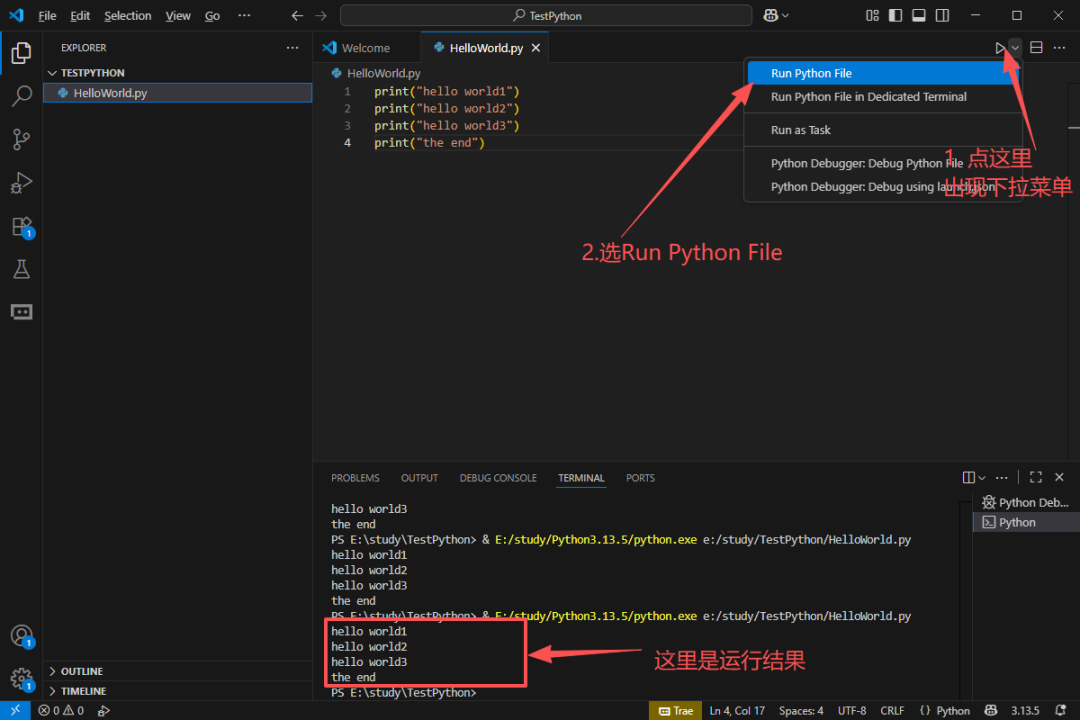Image resolution: width=1080 pixels, height=720 pixels.
Task: Click the TestPython command center search box
Action: coord(546,15)
